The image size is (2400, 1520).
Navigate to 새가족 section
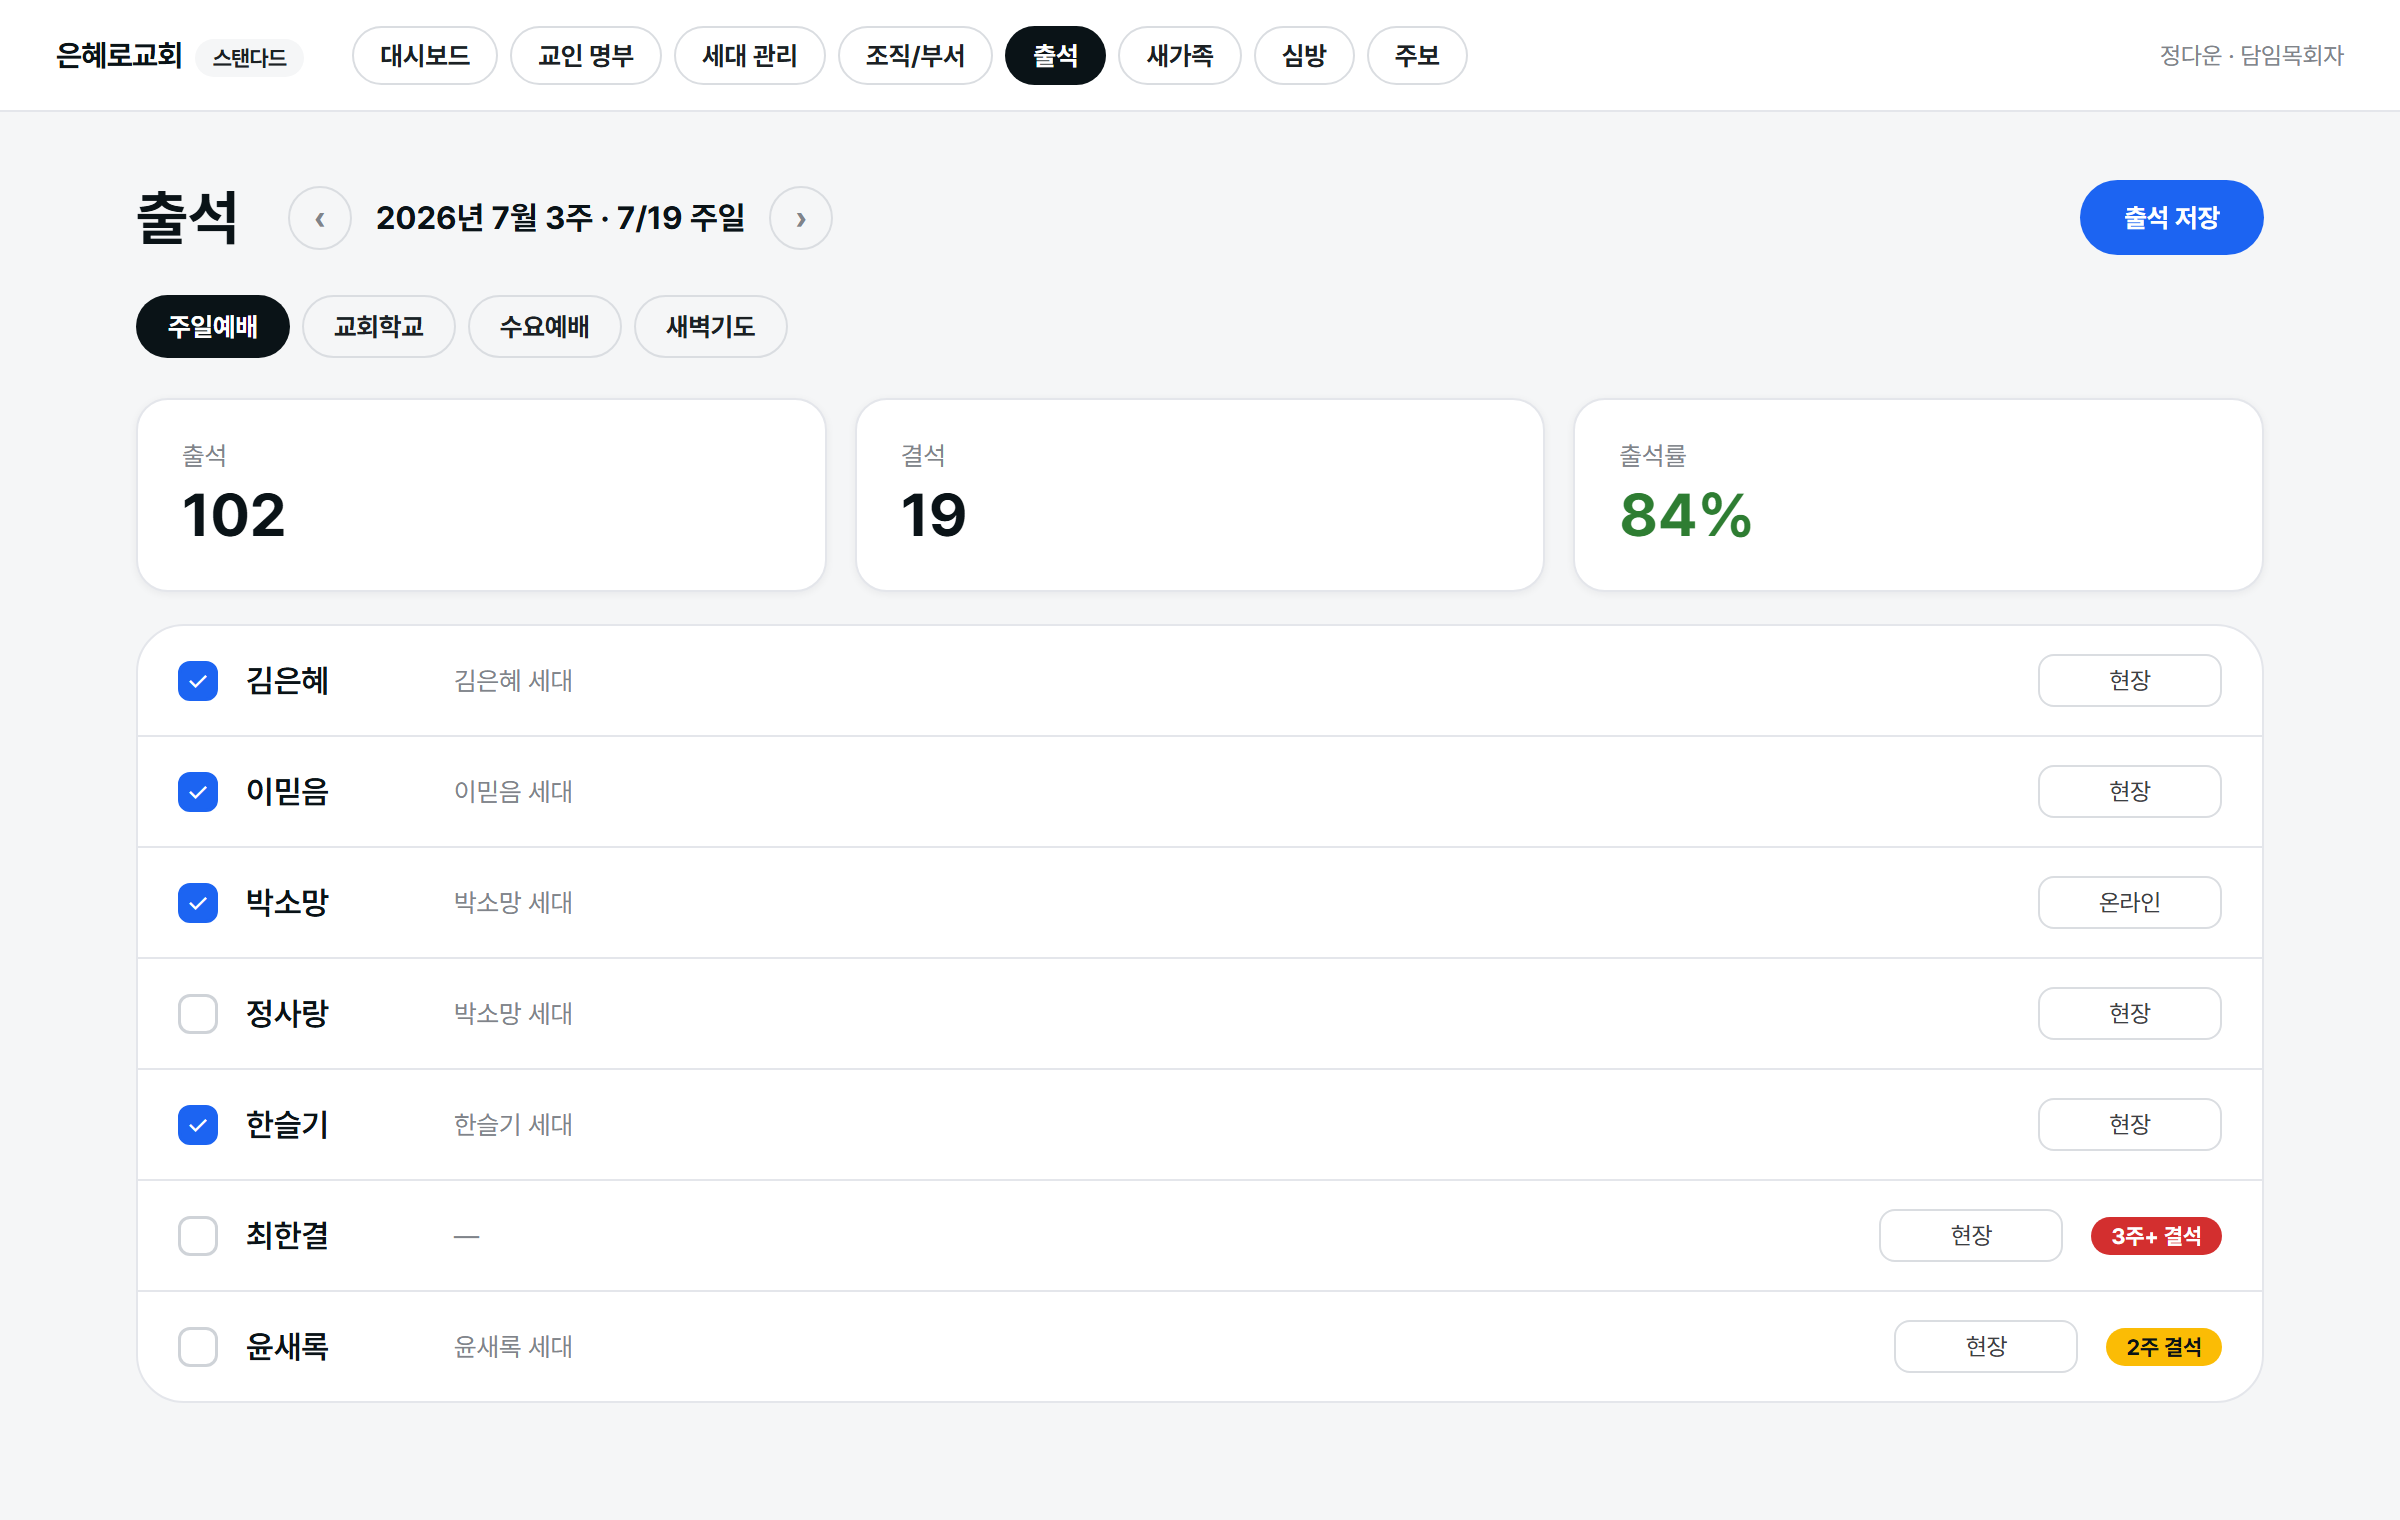coord(1180,55)
